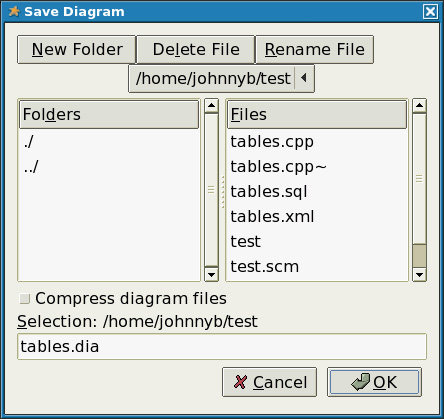
Task: Click the star icon in title bar
Action: pos(14,11)
